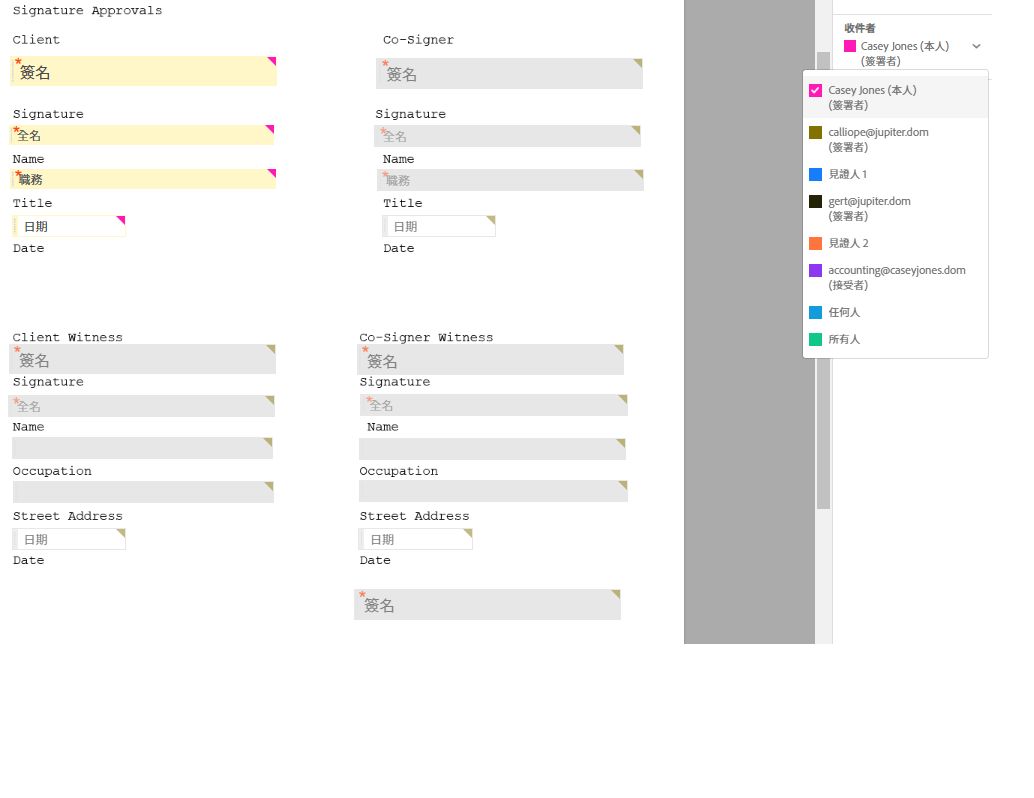This screenshot has width=1034, height=798.
Task: Click pink corner marker on Client 簽名 field
Action: point(272,61)
